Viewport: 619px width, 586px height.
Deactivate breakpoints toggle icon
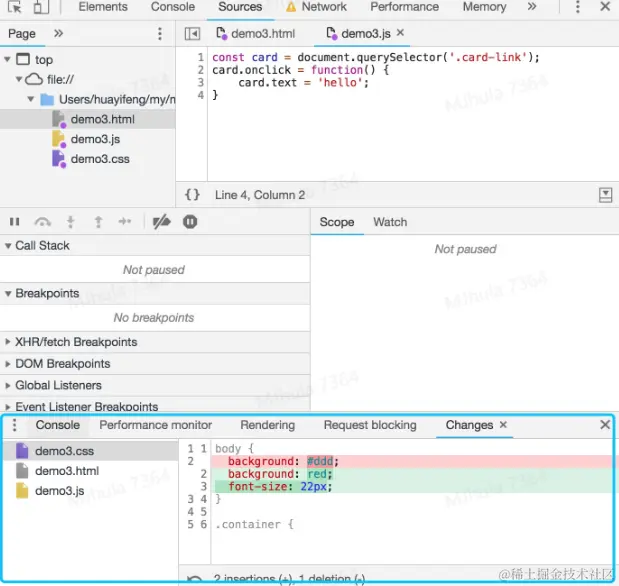(161, 222)
